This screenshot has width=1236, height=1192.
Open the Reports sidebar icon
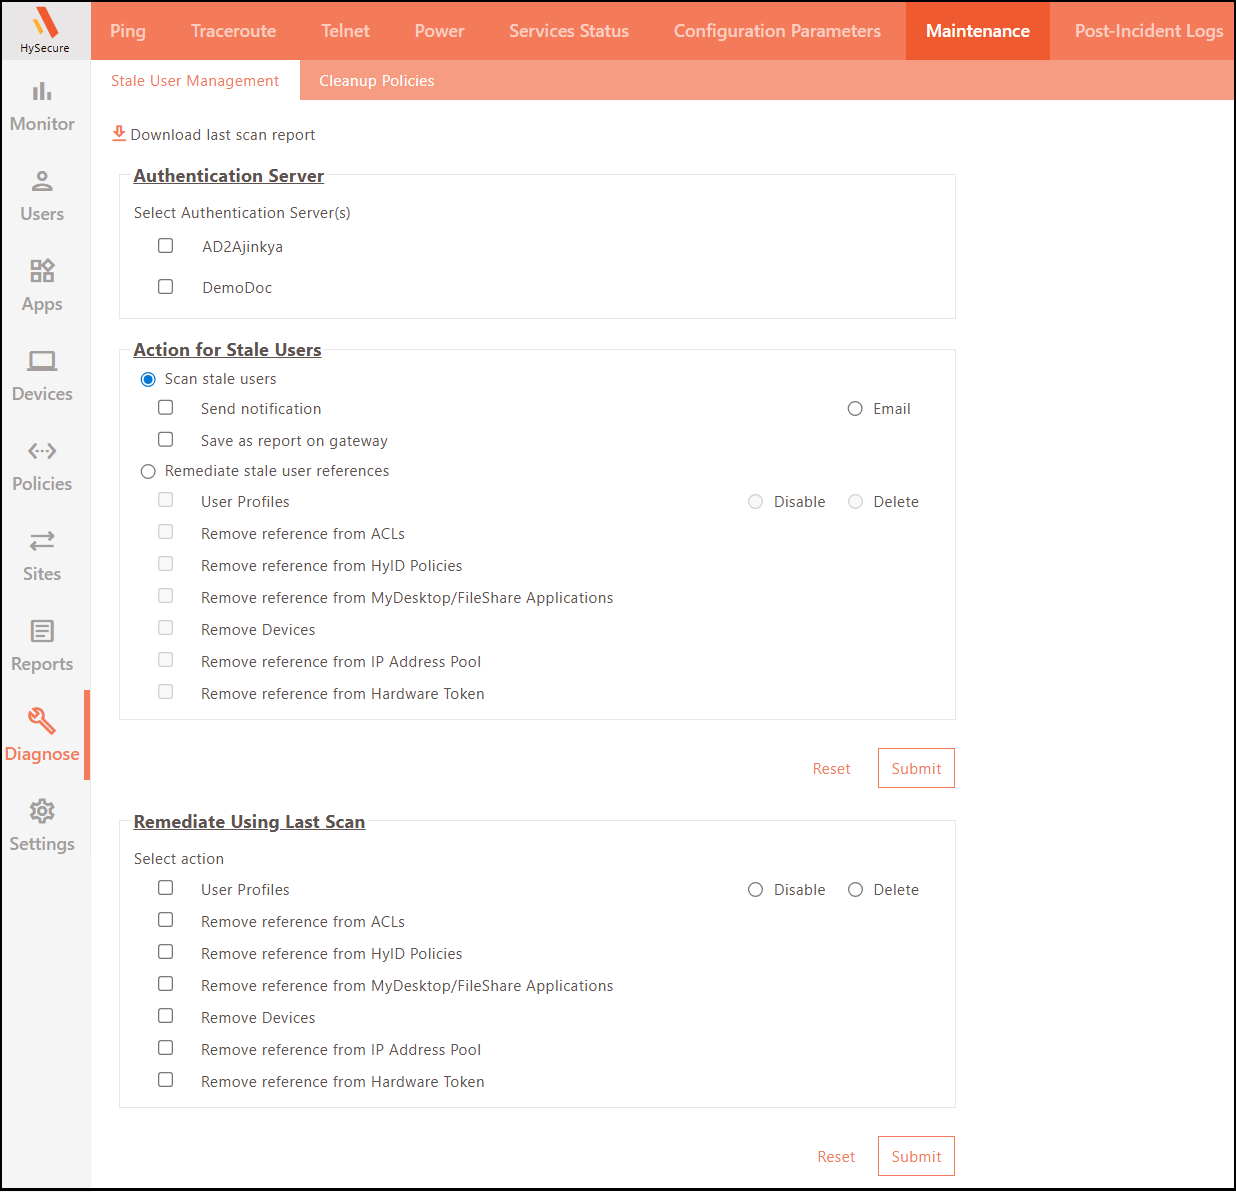(x=42, y=631)
